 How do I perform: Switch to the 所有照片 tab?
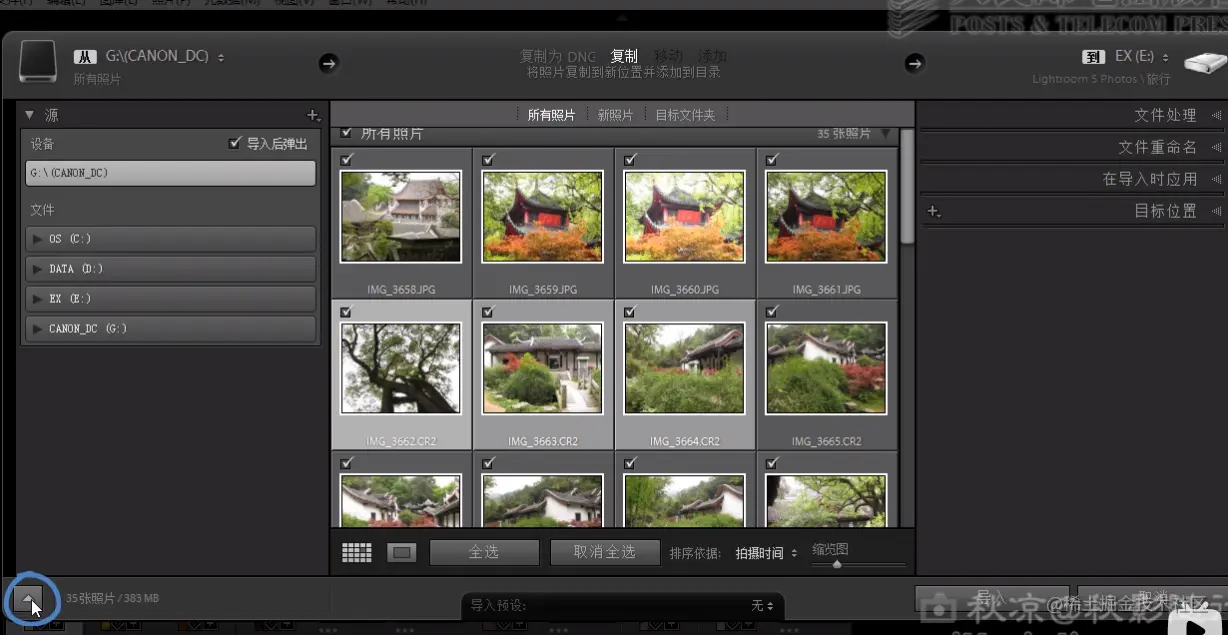[551, 115]
